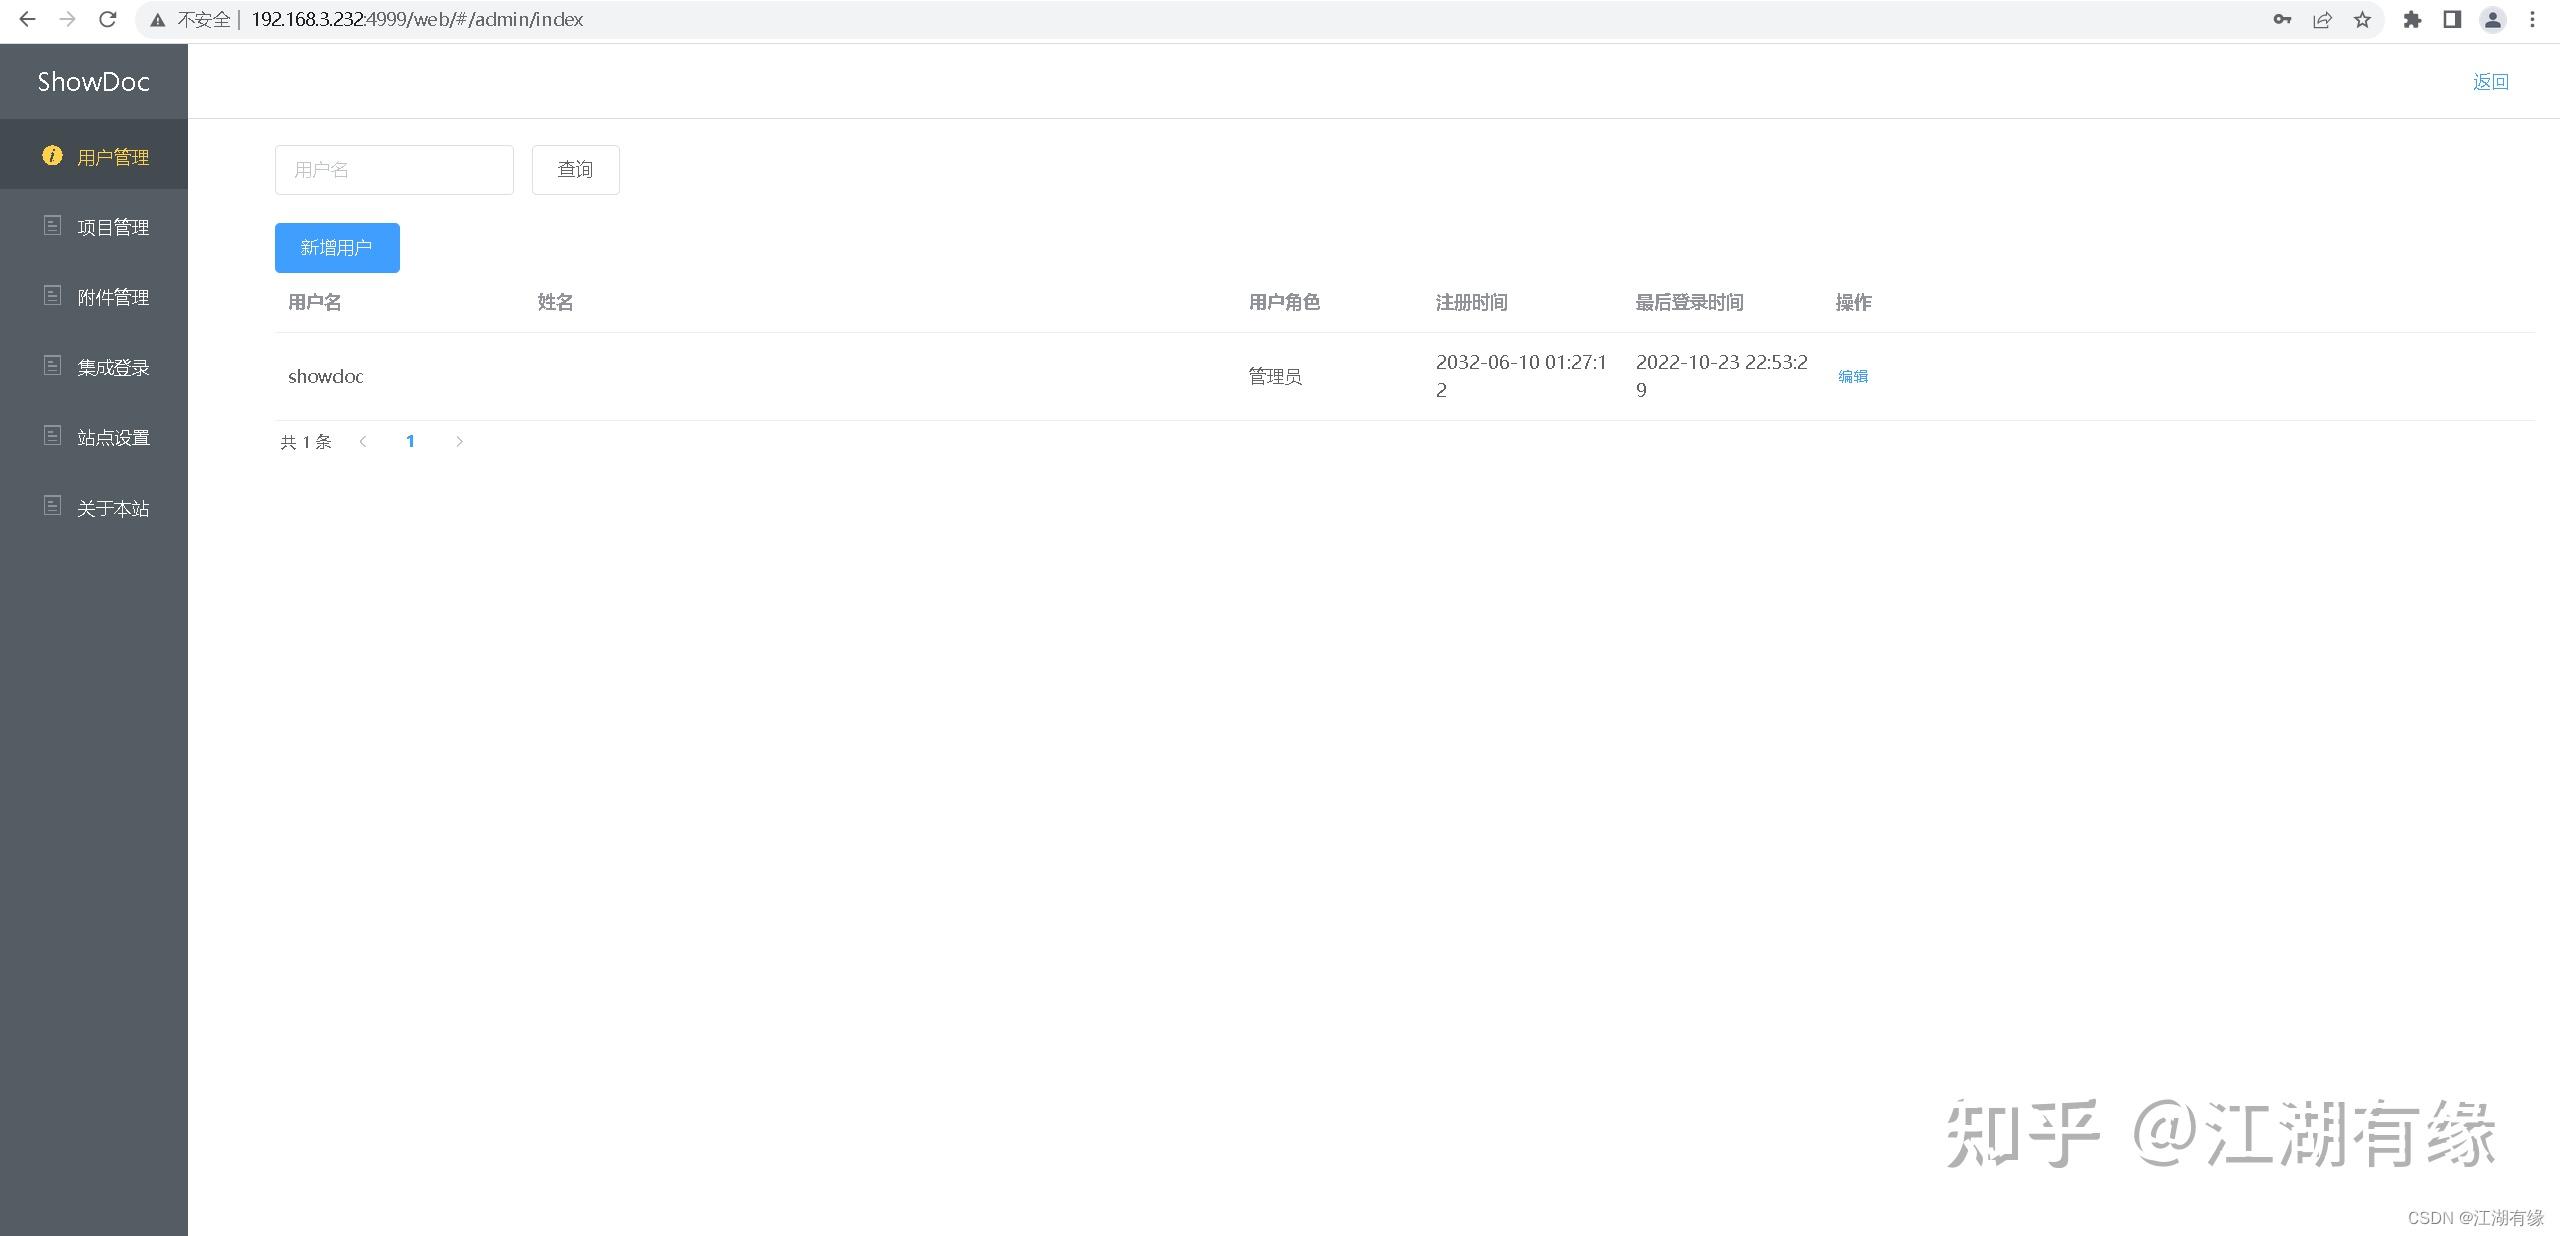Click the browser extensions puzzle icon
The image size is (2560, 1236).
pyautogui.click(x=2414, y=19)
